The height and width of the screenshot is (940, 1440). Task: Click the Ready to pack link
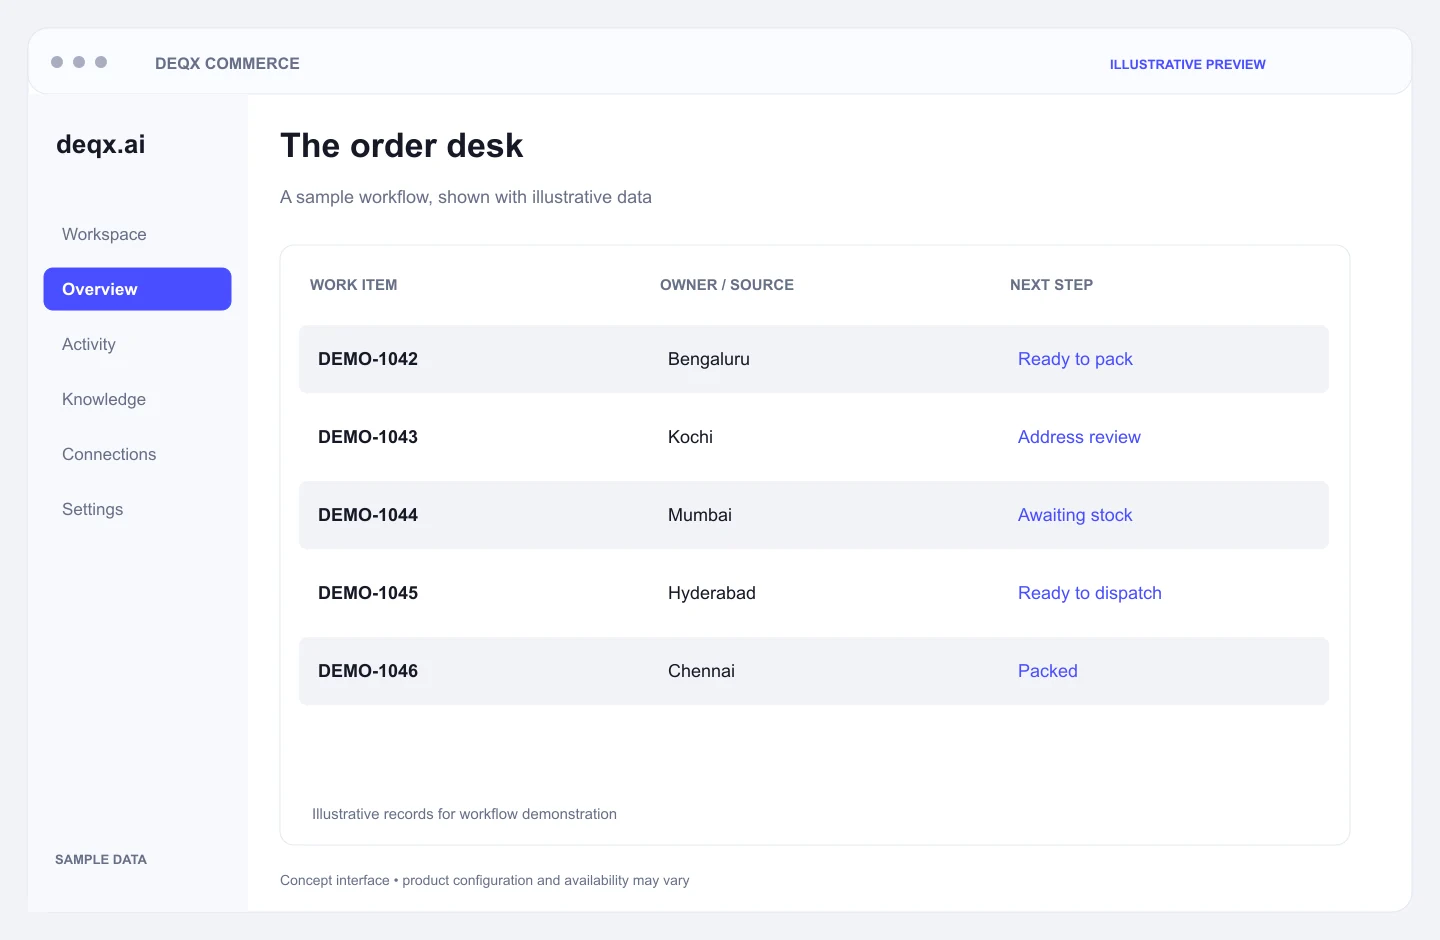click(1075, 359)
